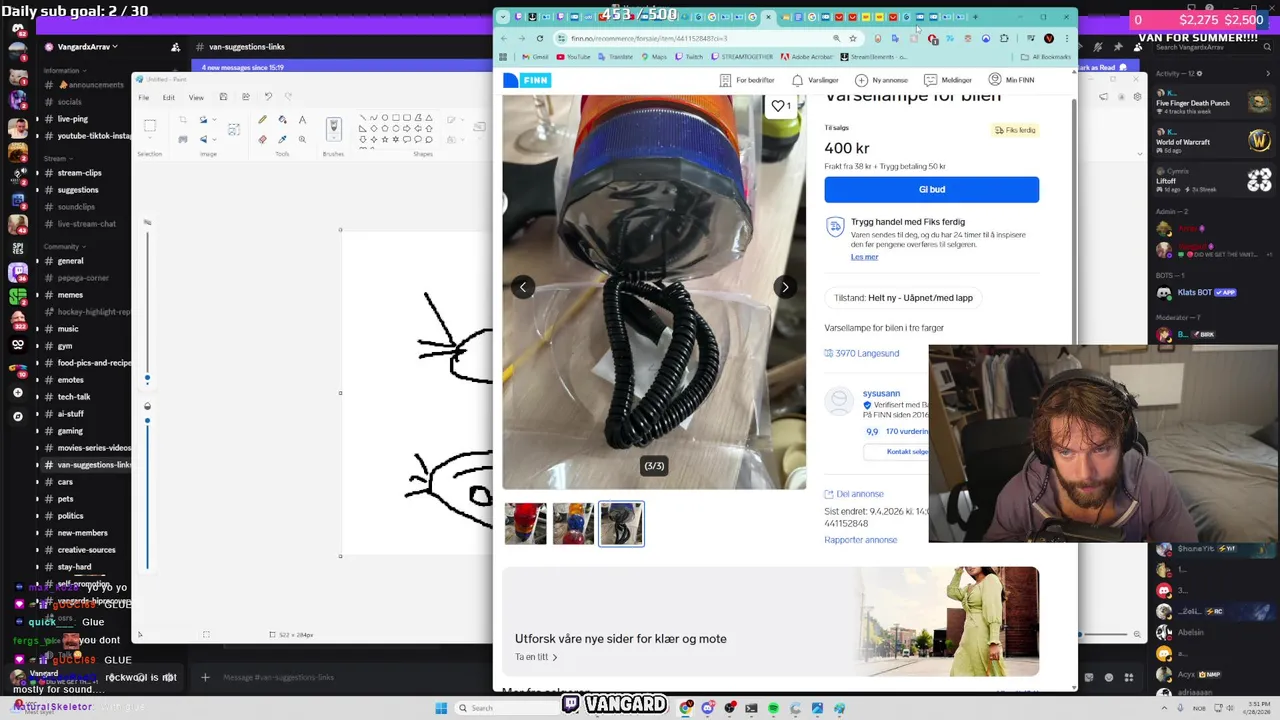Viewport: 1280px width, 720px height.
Task: Select second listing thumbnail photo
Action: 573,524
